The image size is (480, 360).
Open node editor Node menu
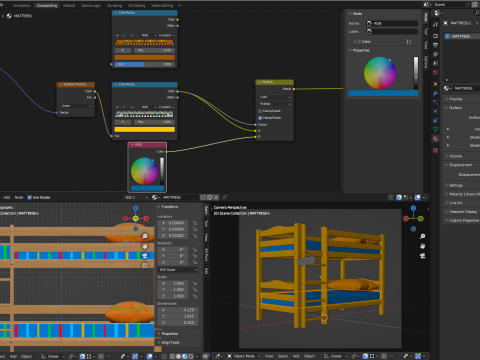tap(19, 197)
